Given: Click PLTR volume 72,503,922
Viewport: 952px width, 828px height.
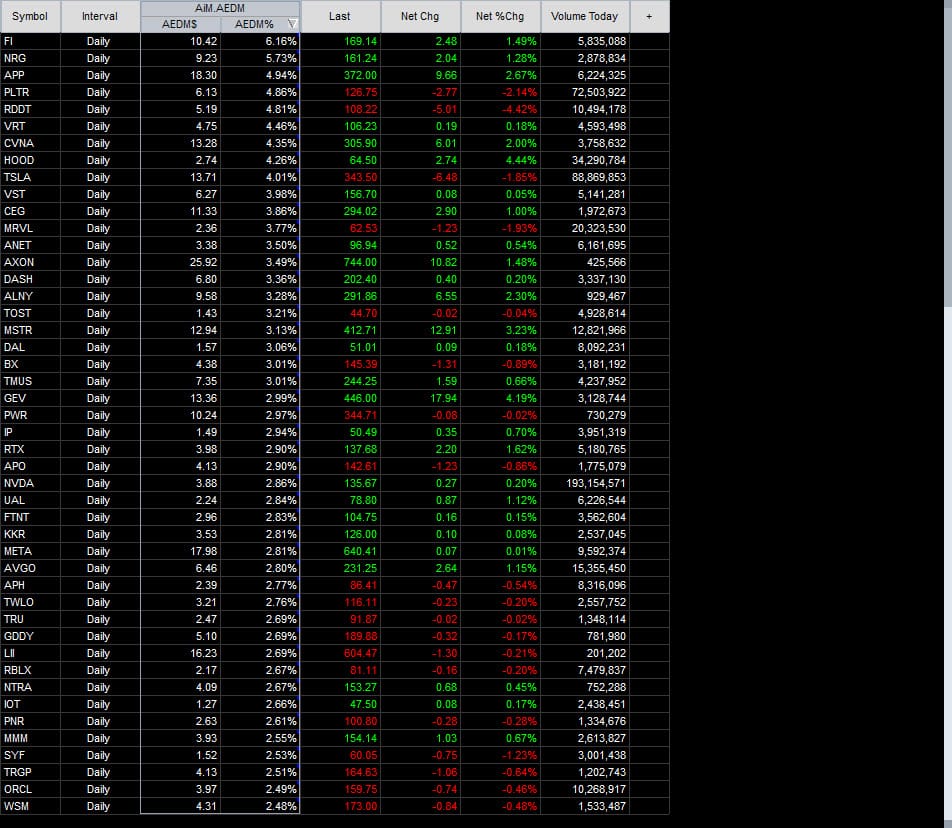Looking at the screenshot, I should pyautogui.click(x=599, y=92).
